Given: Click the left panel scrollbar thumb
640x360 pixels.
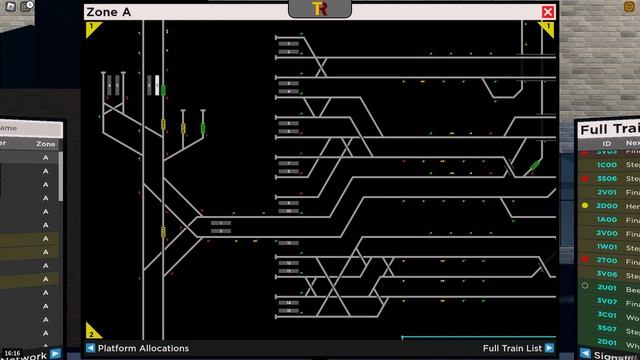Looking at the screenshot, I should point(61,176).
